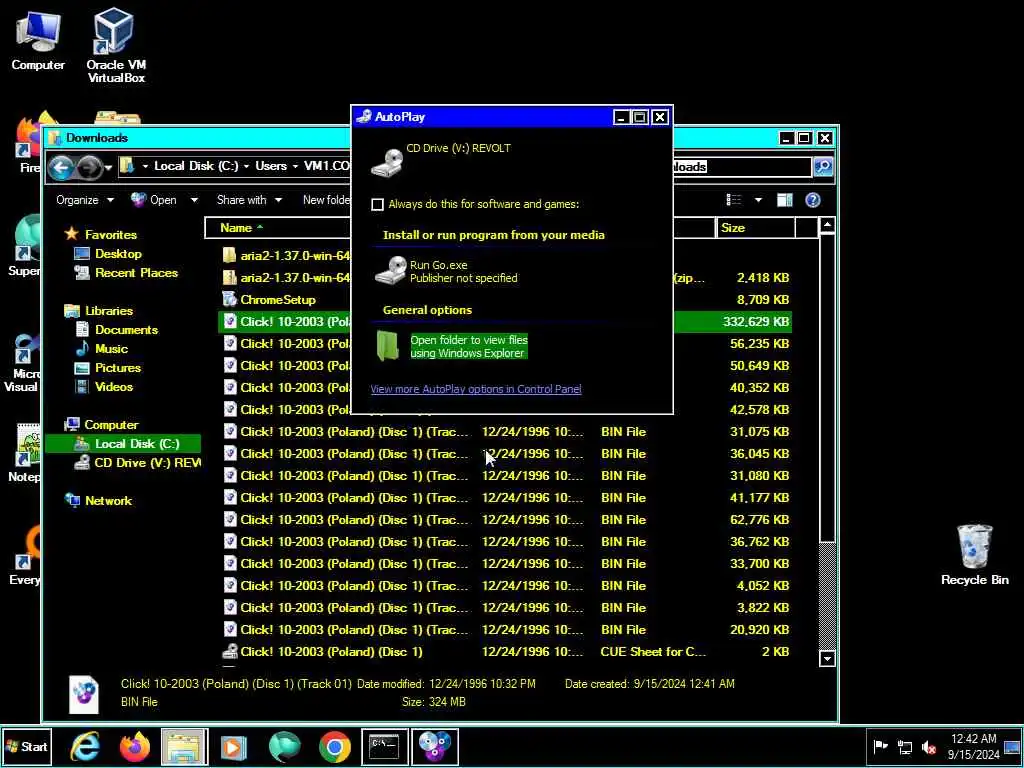
Task: Click the network tray icon
Action: coord(904,746)
